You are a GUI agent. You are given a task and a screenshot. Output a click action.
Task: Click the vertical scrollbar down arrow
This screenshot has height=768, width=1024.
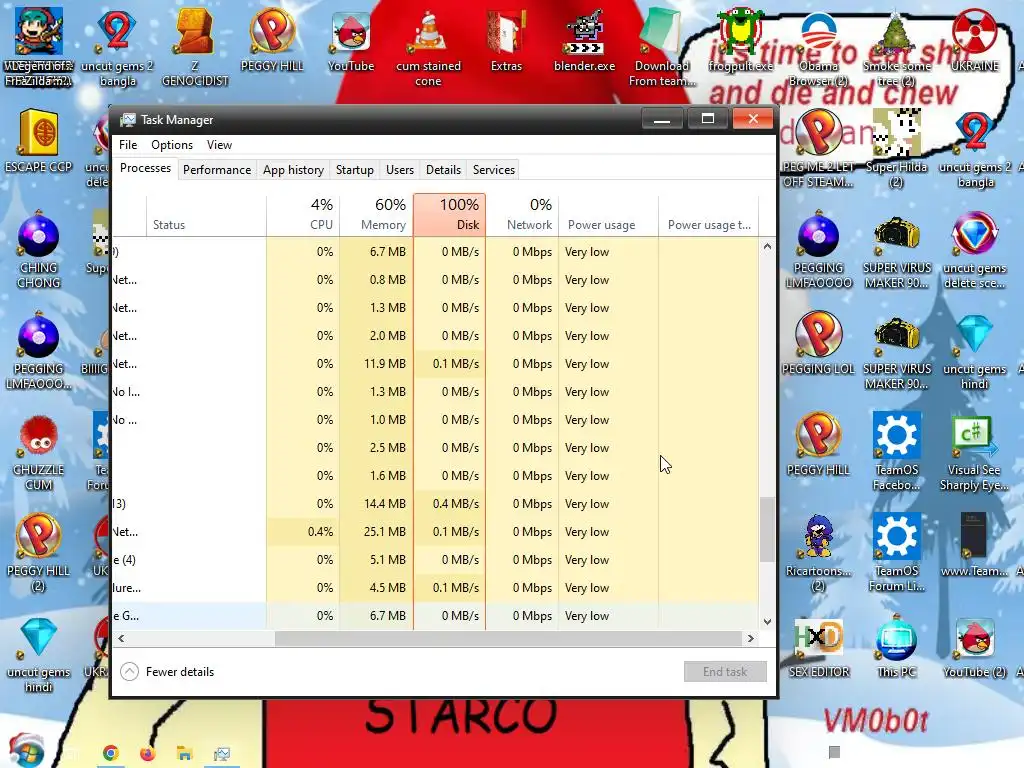(x=767, y=622)
